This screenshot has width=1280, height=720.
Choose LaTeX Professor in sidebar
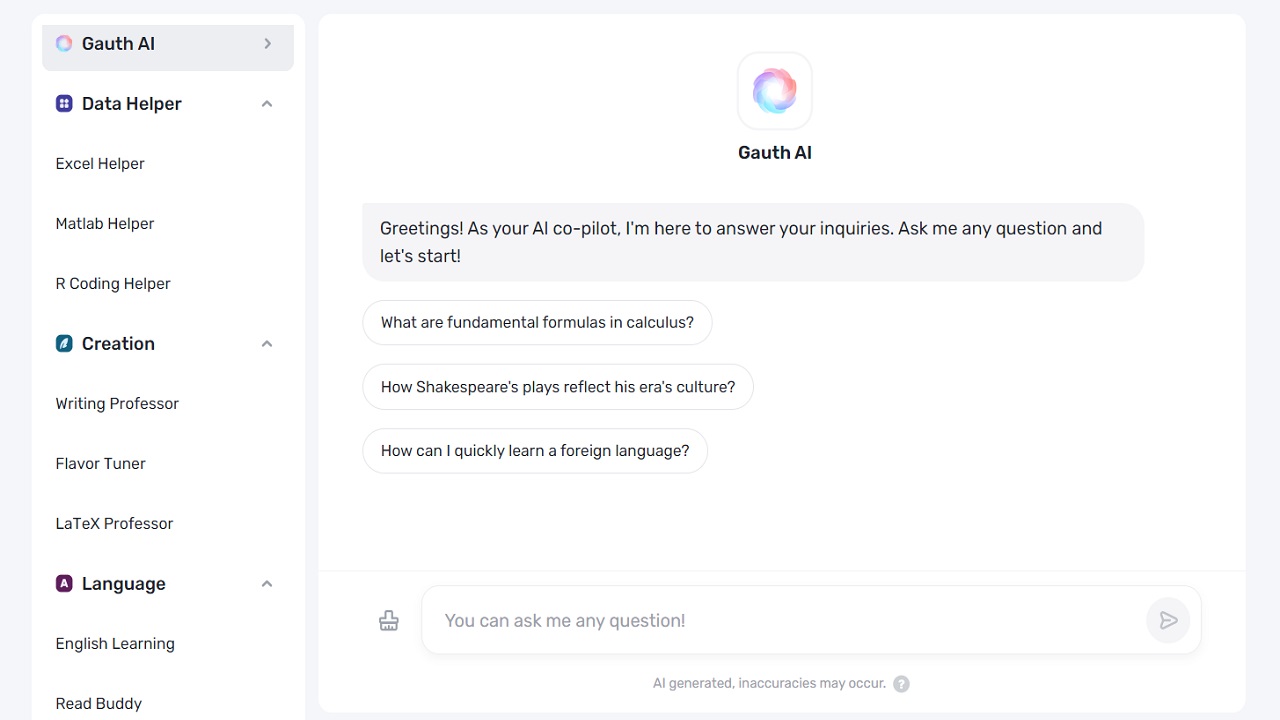pos(114,524)
